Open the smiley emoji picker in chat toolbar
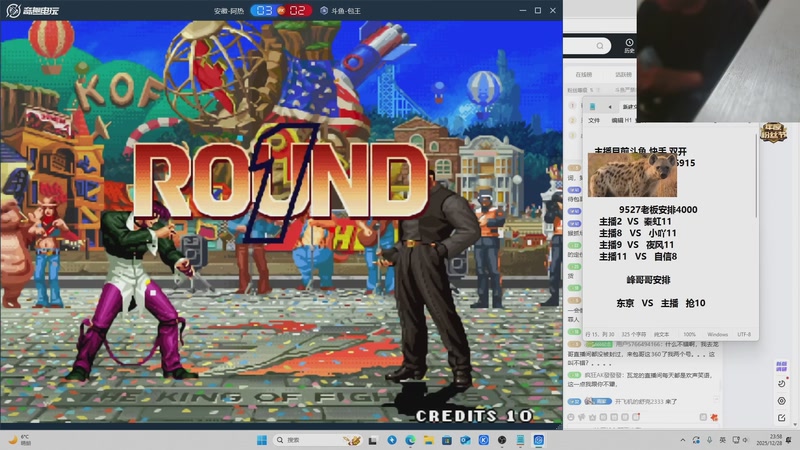The width and height of the screenshot is (800, 450). click(x=571, y=417)
